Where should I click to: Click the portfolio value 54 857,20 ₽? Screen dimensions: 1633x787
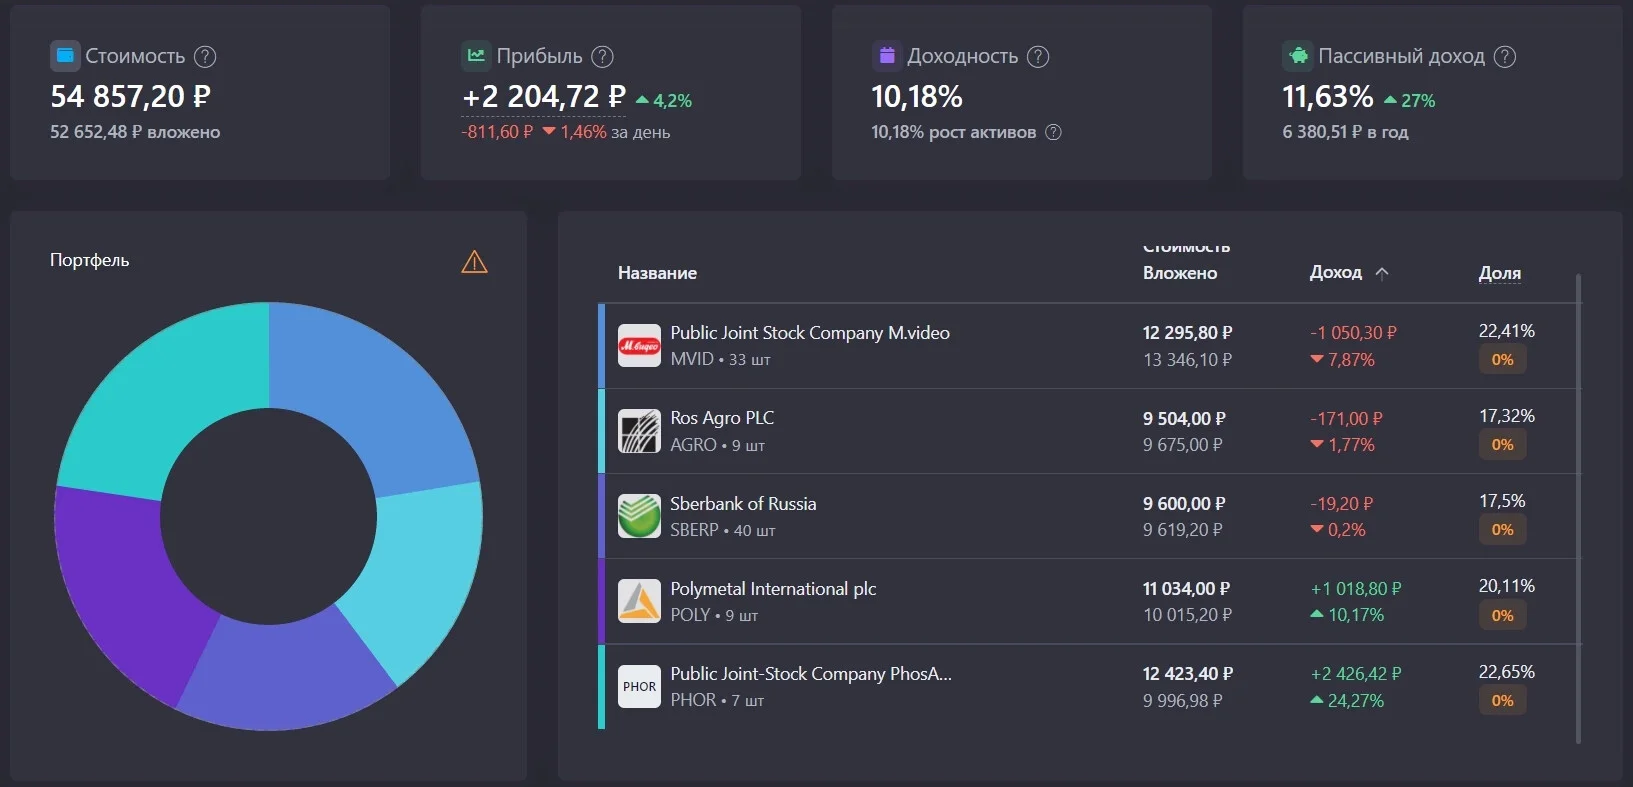point(130,97)
